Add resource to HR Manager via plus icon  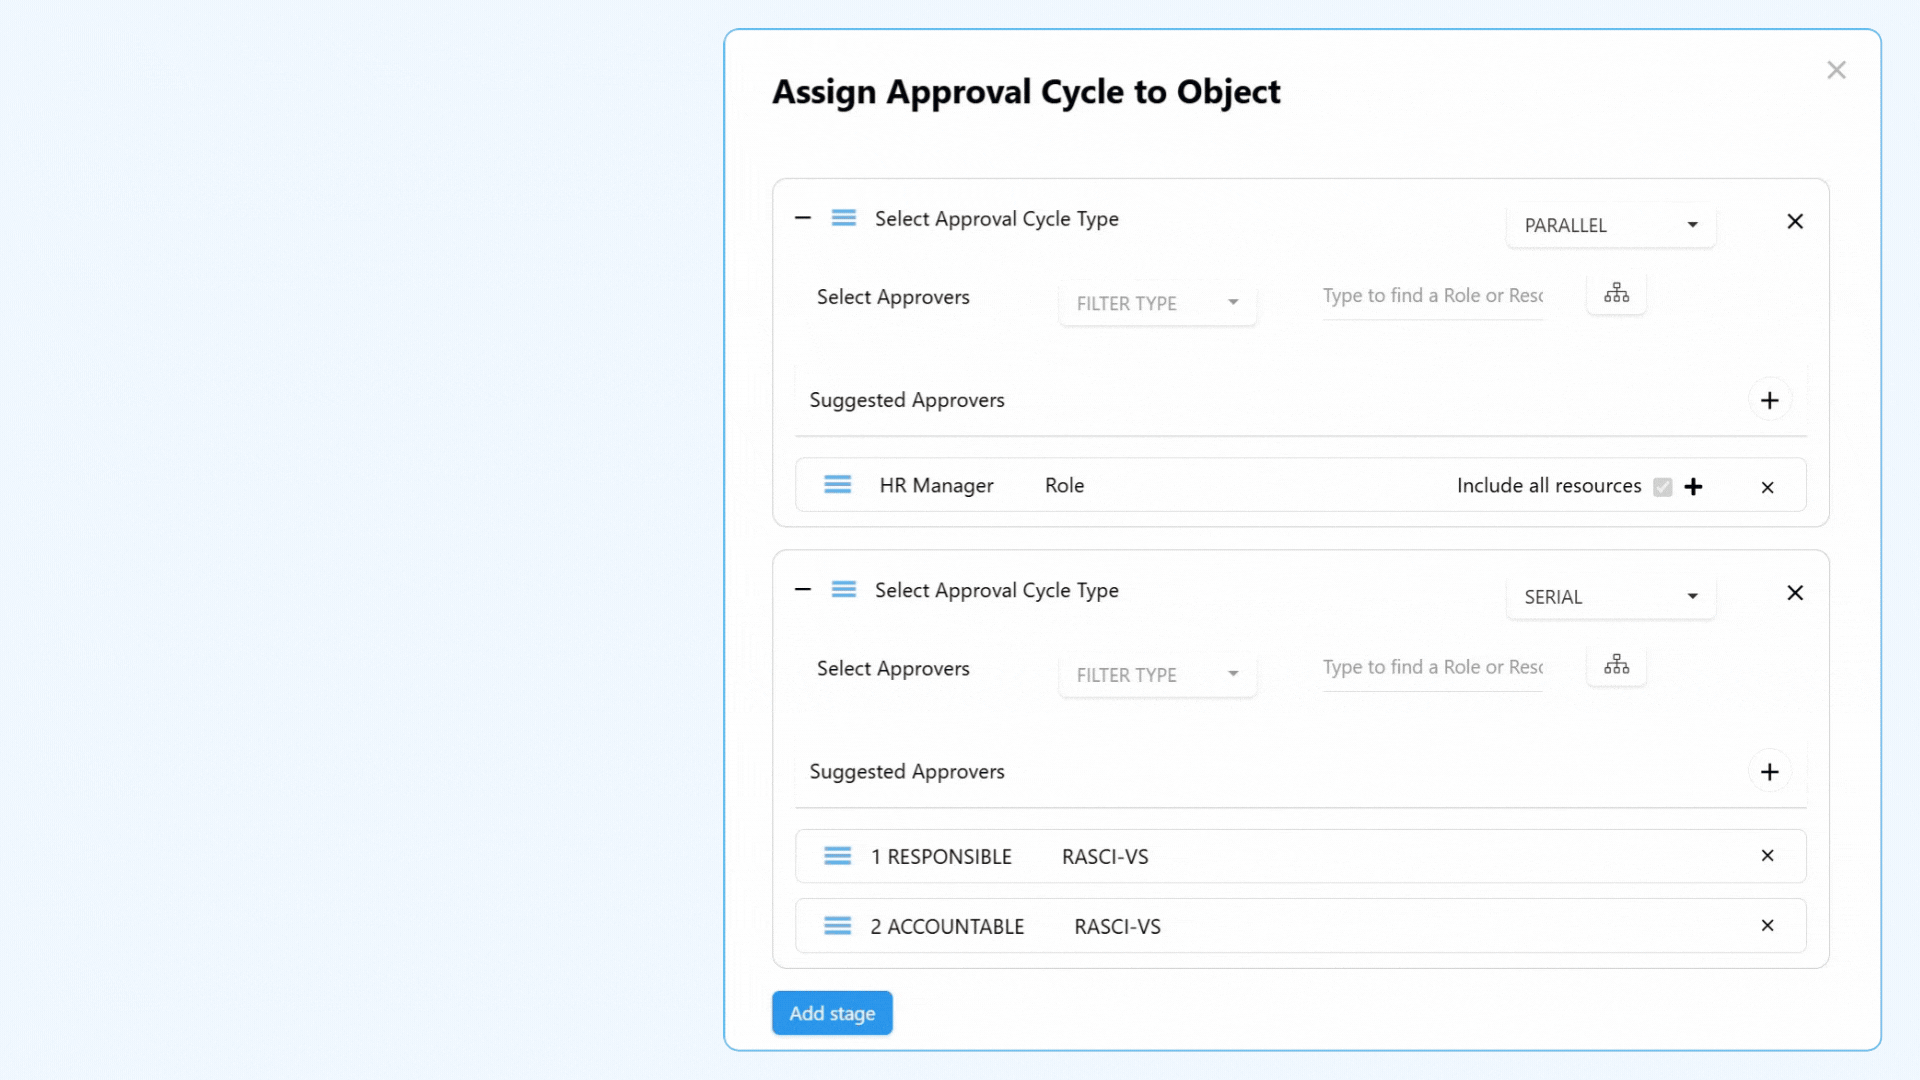(x=1693, y=487)
